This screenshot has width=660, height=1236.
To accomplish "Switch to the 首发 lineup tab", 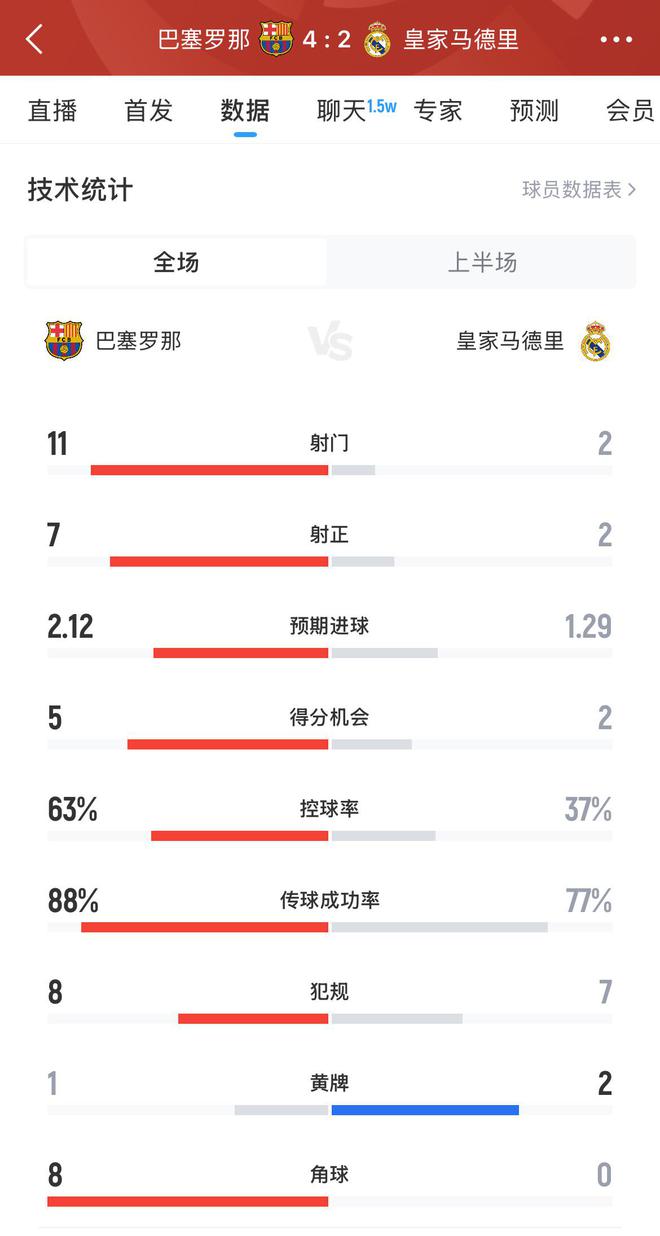I will pyautogui.click(x=148, y=110).
